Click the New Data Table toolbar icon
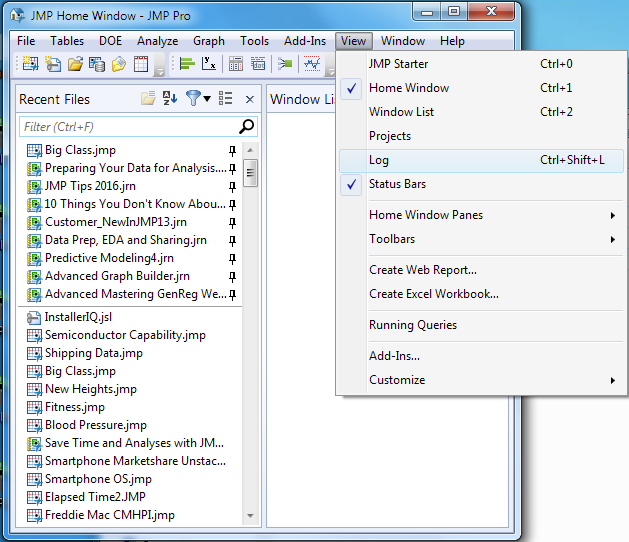 (x=30, y=64)
